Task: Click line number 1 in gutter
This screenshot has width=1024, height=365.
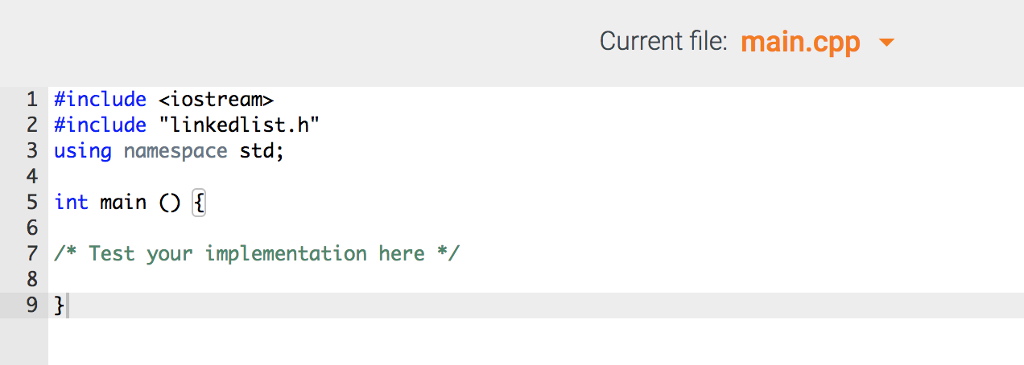Action: pyautogui.click(x=33, y=100)
